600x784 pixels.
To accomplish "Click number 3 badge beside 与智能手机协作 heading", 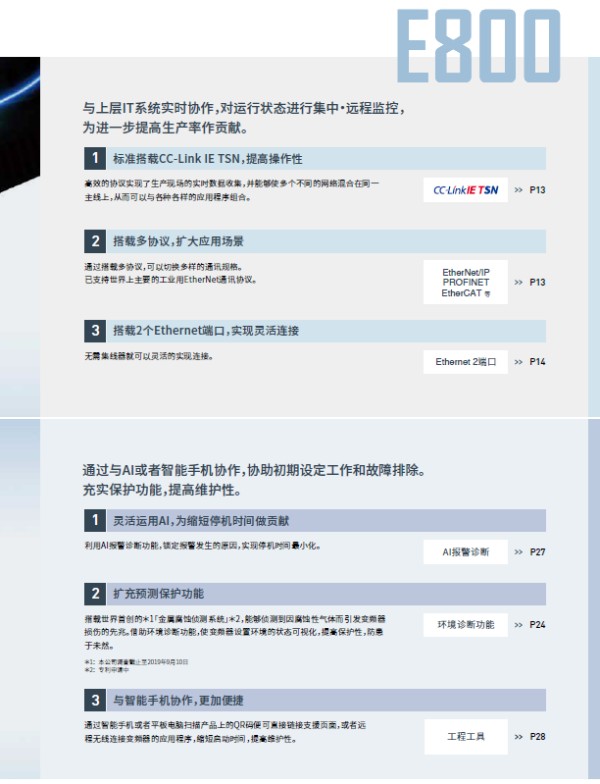I will [x=94, y=700].
